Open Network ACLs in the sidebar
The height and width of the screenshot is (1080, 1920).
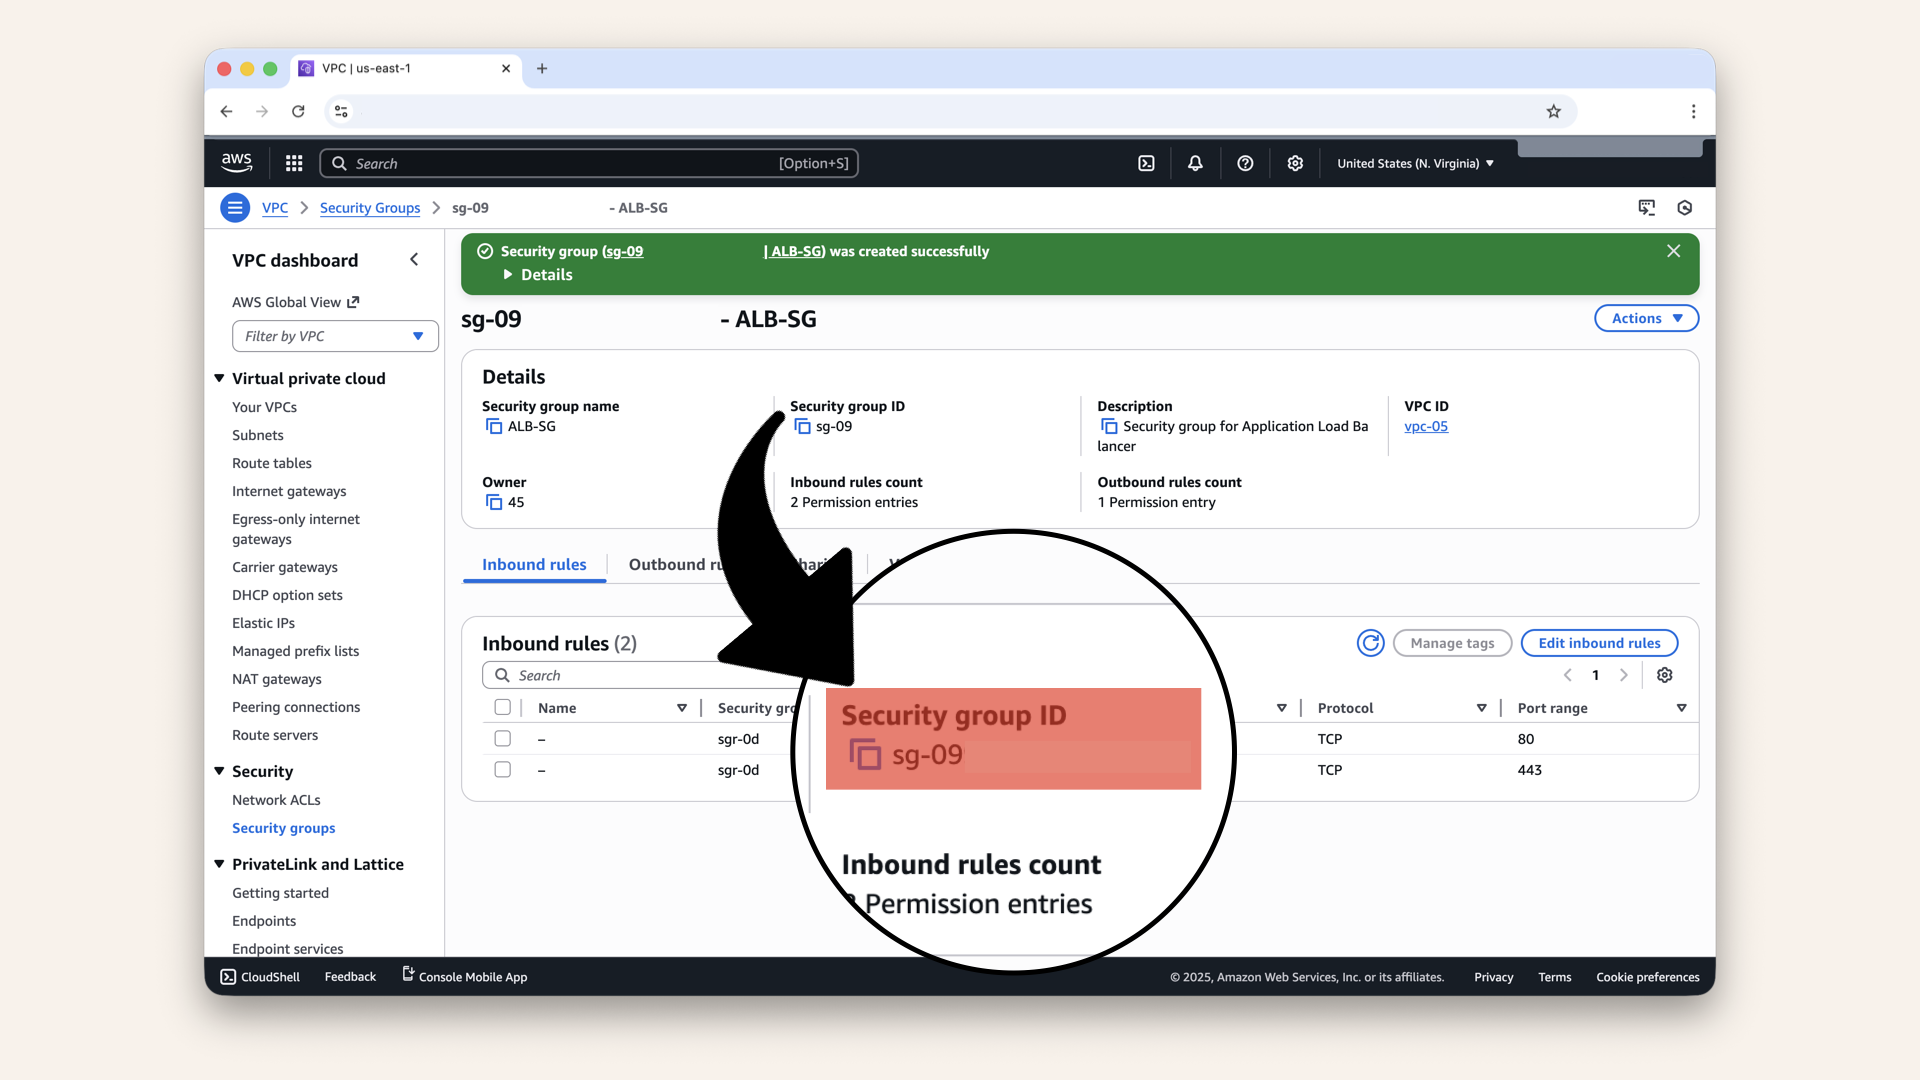pyautogui.click(x=276, y=800)
